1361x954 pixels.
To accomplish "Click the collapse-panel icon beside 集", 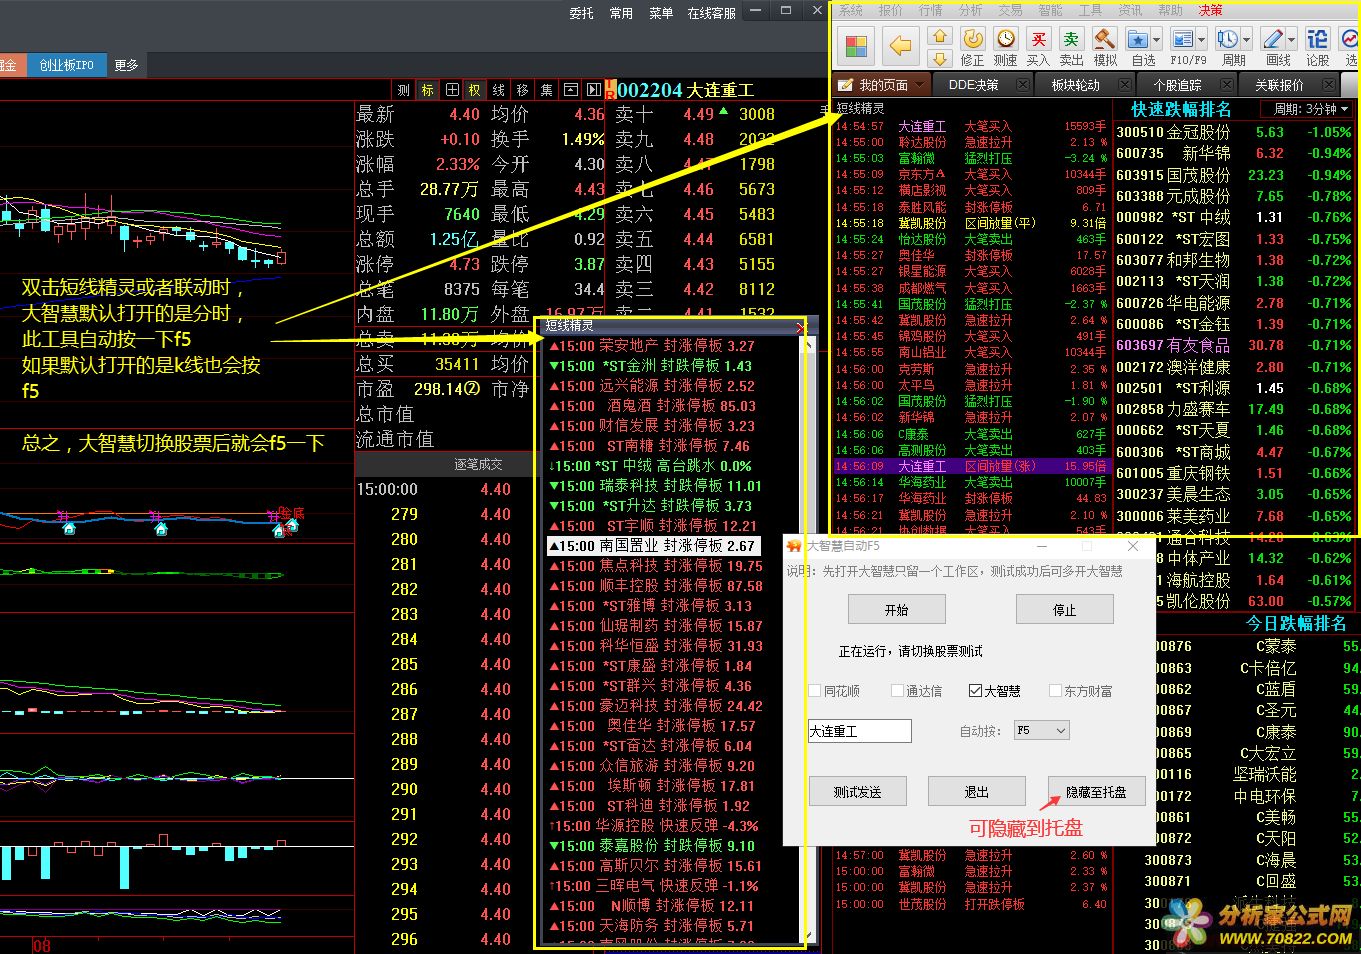I will (570, 90).
